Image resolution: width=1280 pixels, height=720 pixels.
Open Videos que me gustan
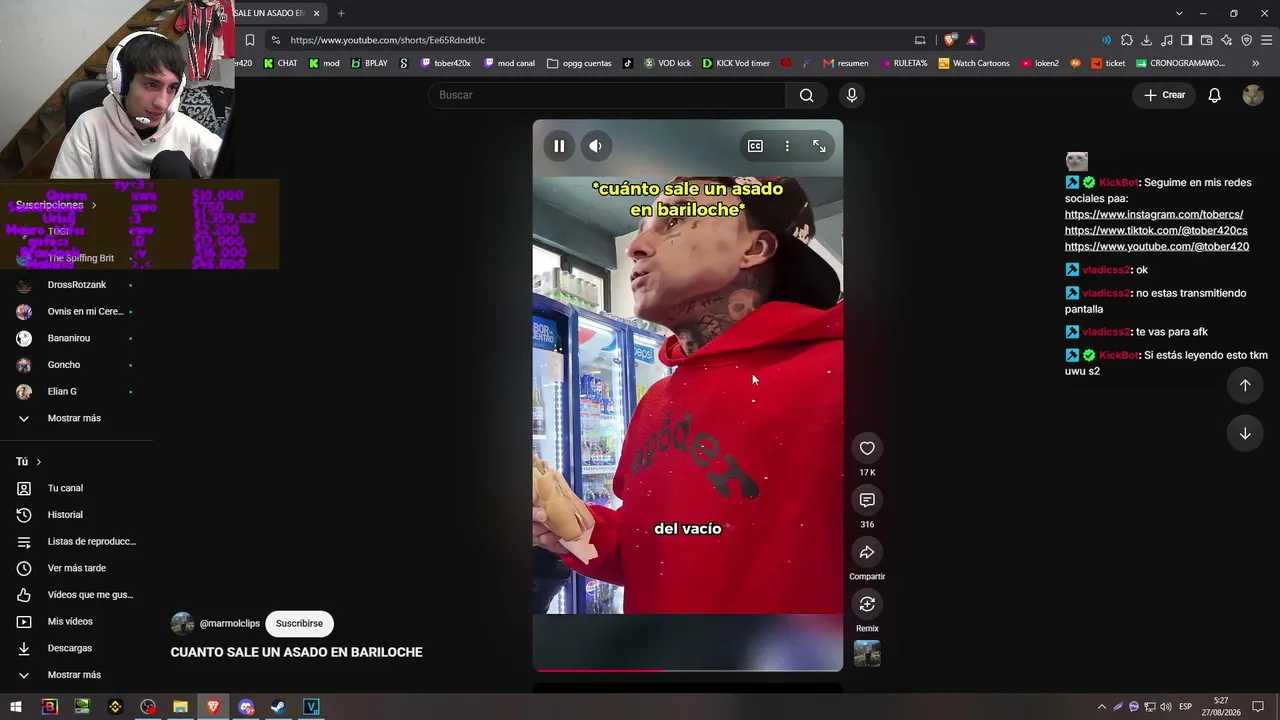click(90, 595)
